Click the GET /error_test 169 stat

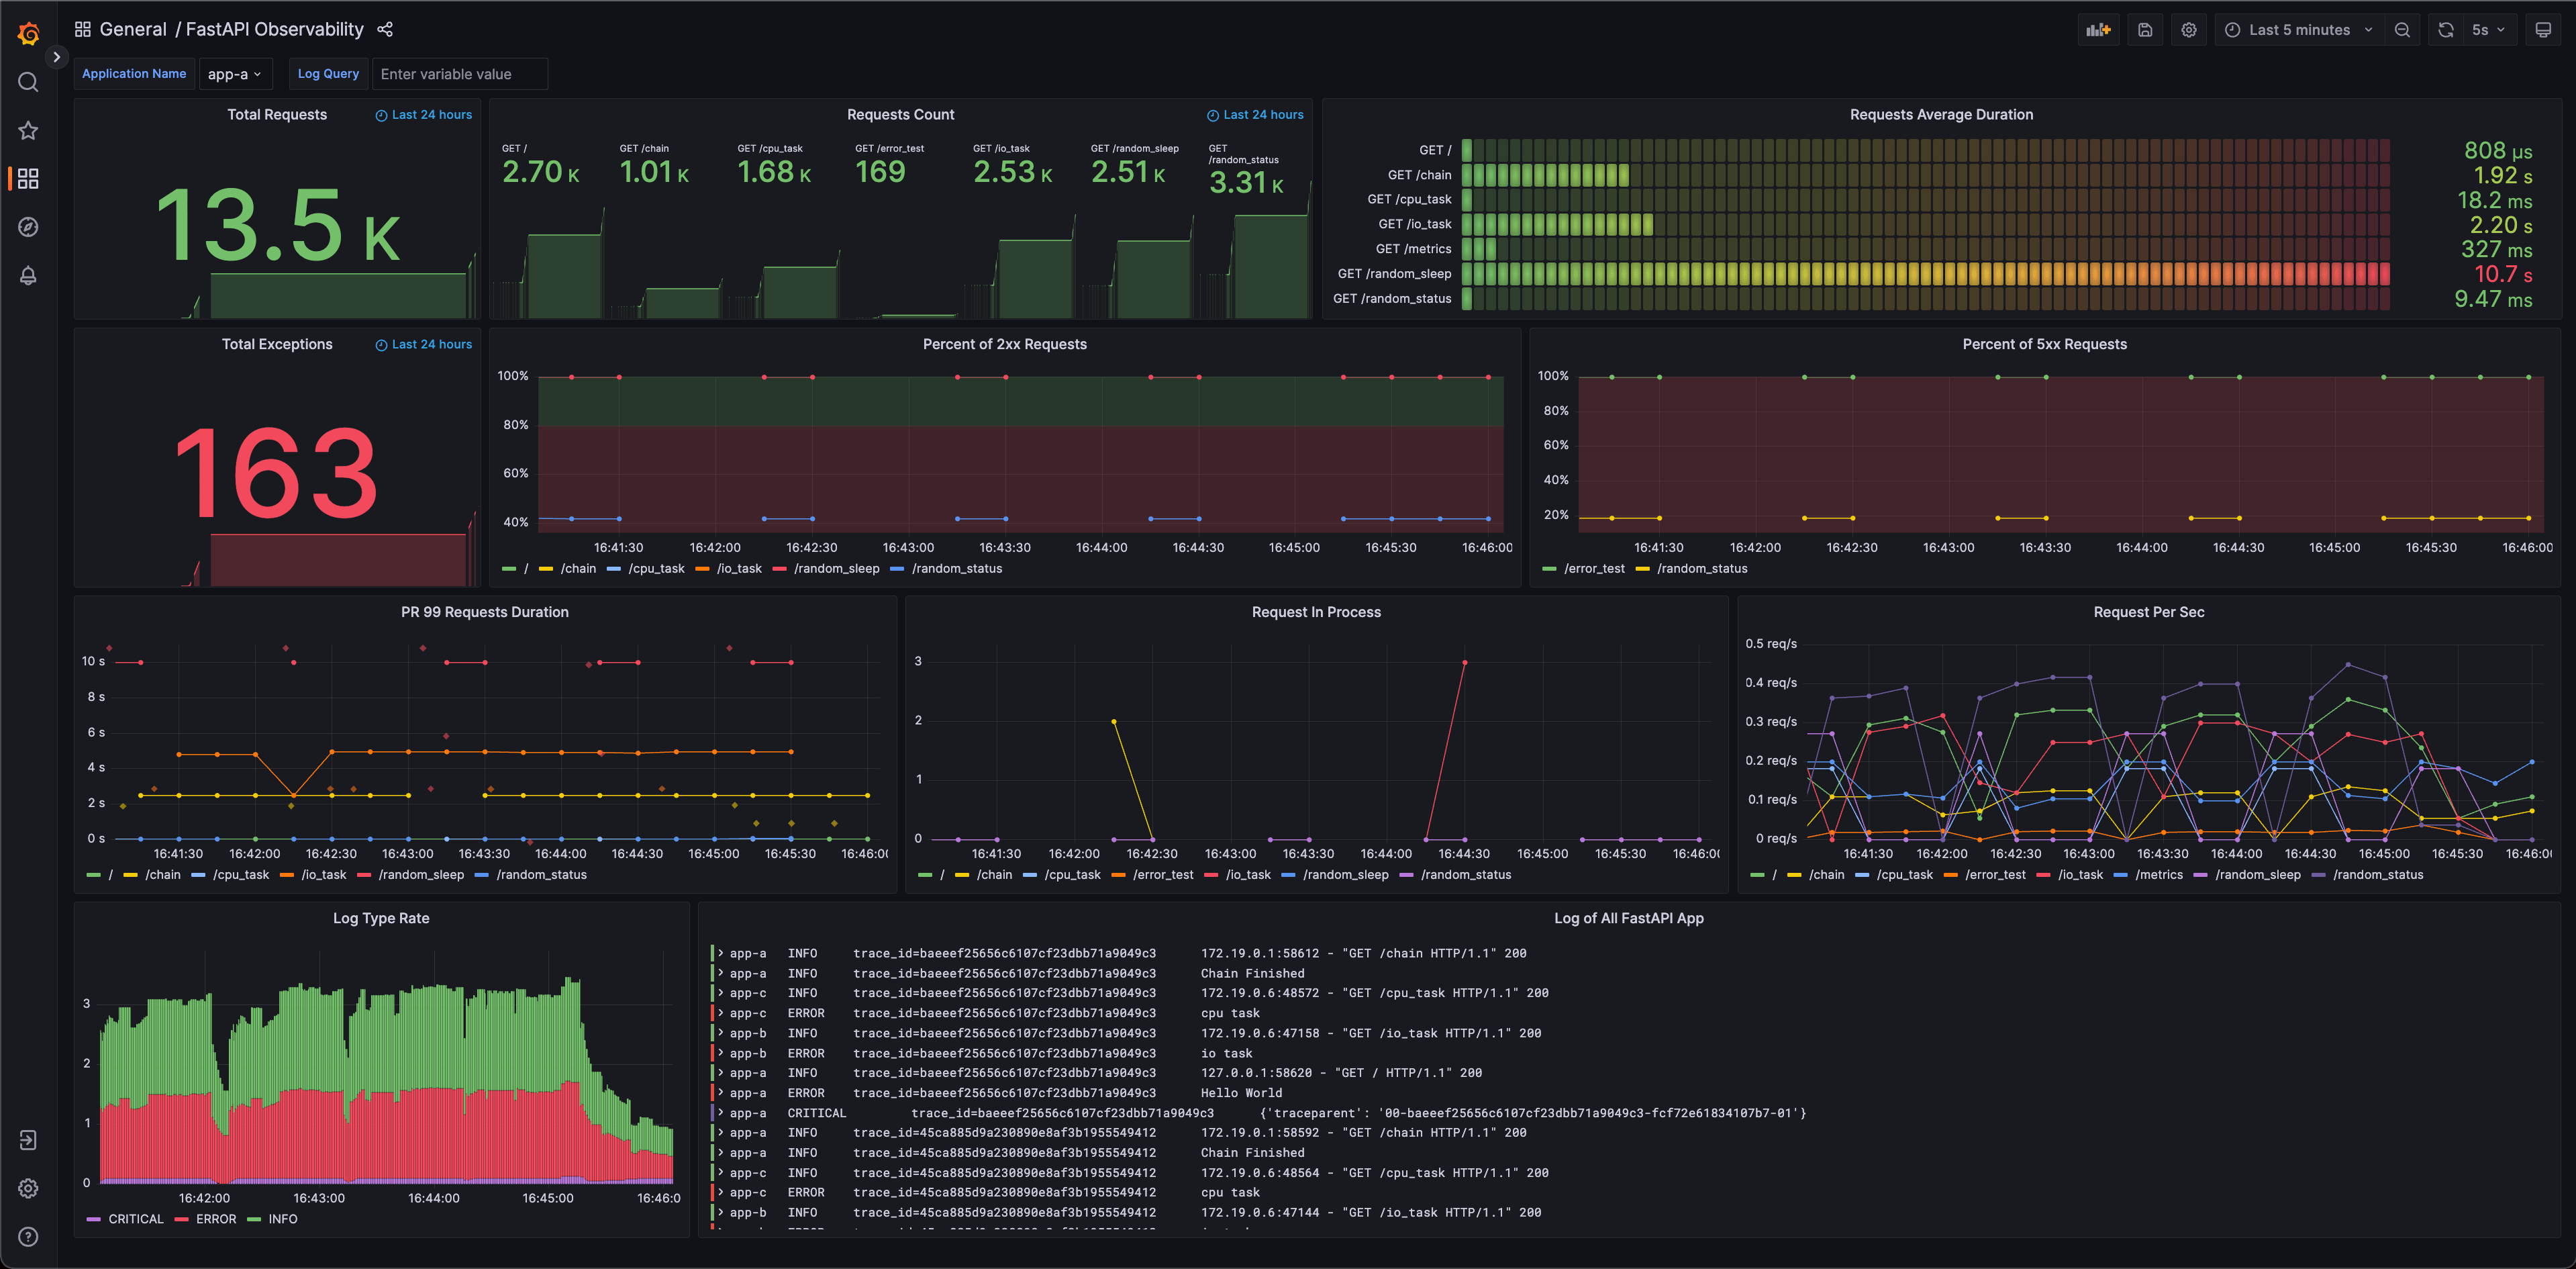(889, 165)
